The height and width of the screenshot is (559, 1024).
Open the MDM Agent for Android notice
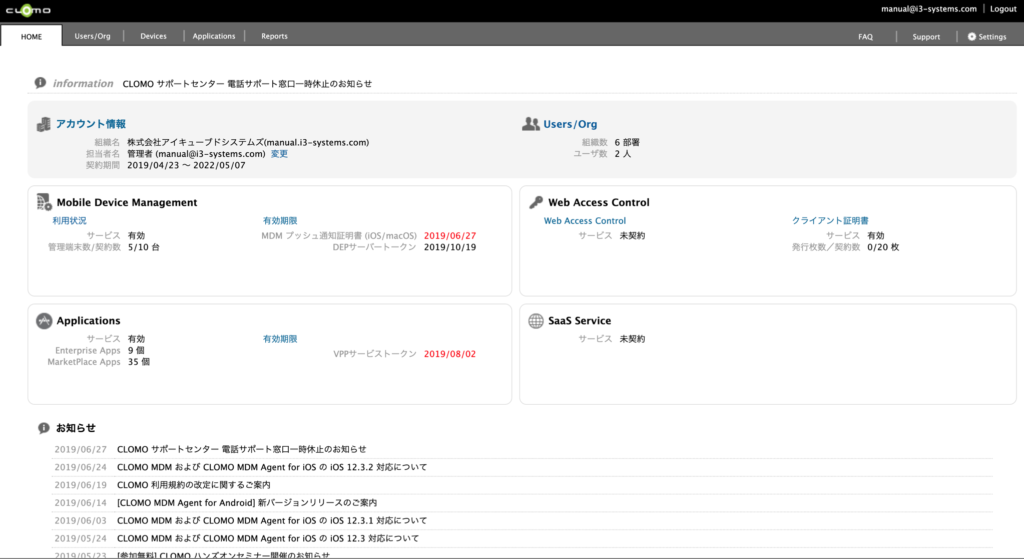247,502
